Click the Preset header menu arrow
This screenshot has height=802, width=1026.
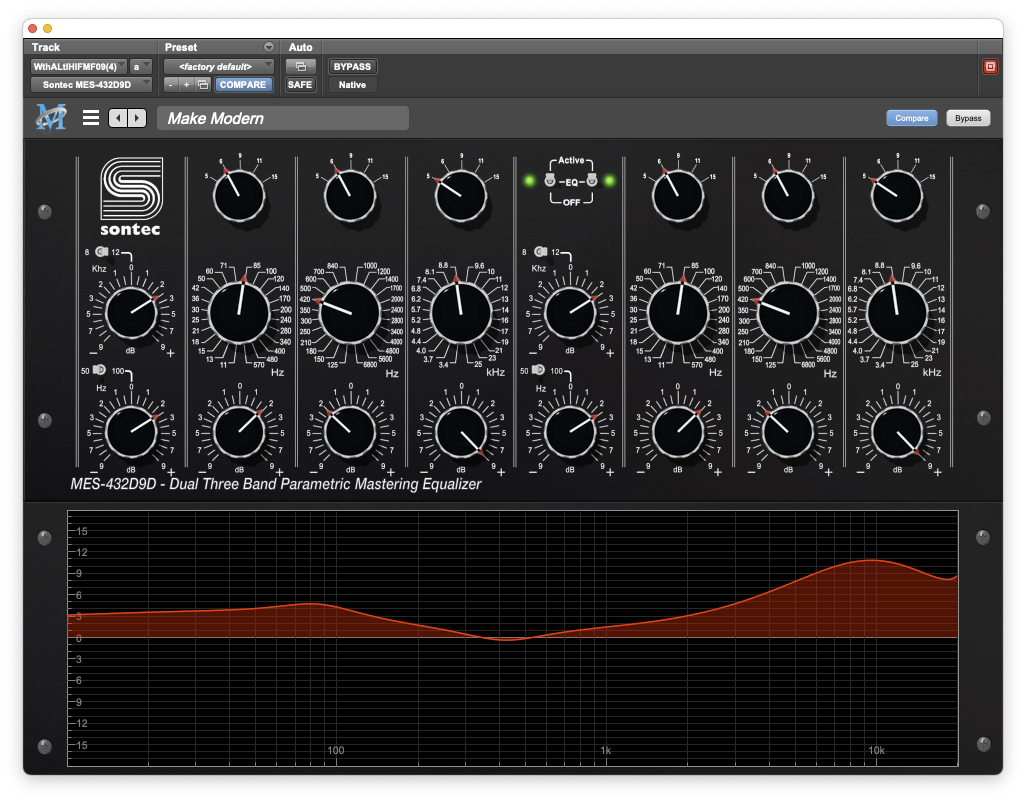(268, 47)
